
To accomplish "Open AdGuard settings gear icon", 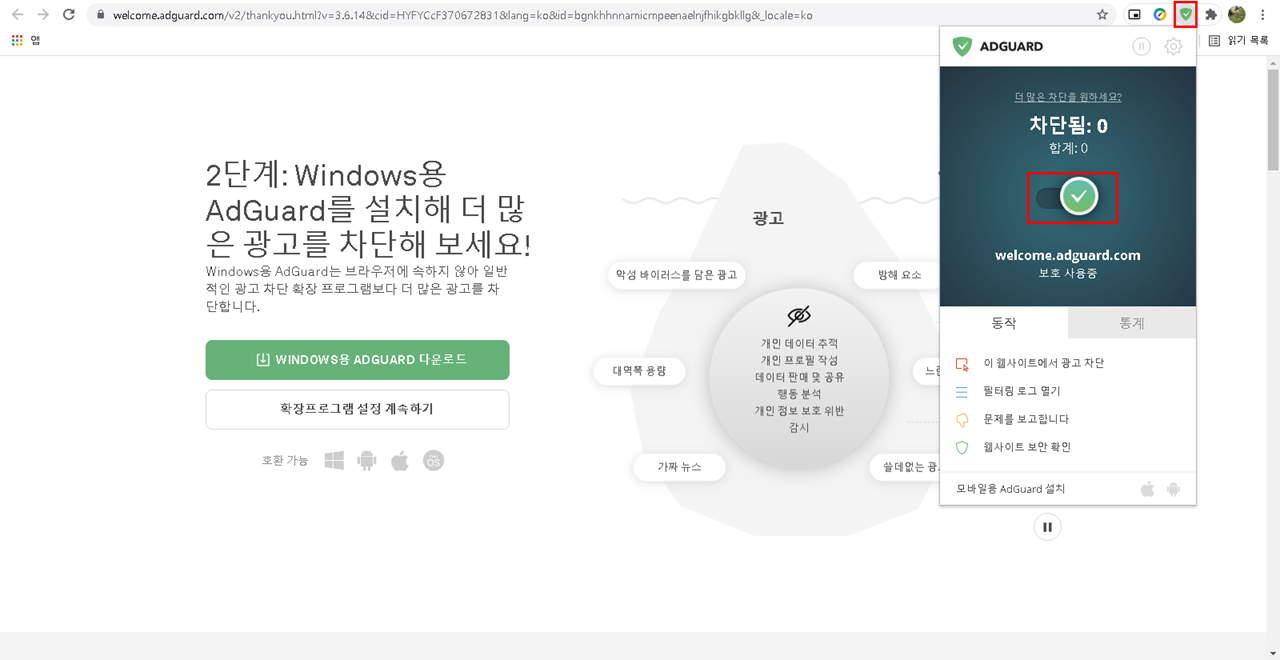I will pos(1173,46).
